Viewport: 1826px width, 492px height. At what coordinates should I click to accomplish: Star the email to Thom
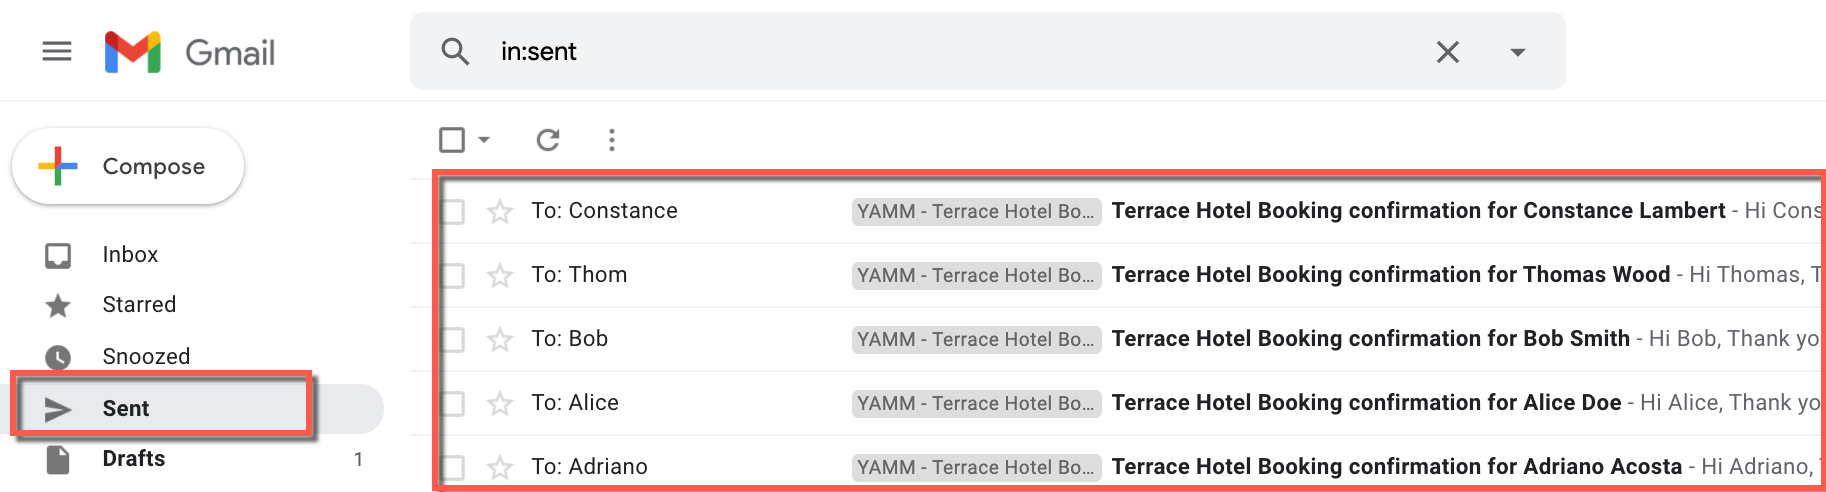(500, 275)
